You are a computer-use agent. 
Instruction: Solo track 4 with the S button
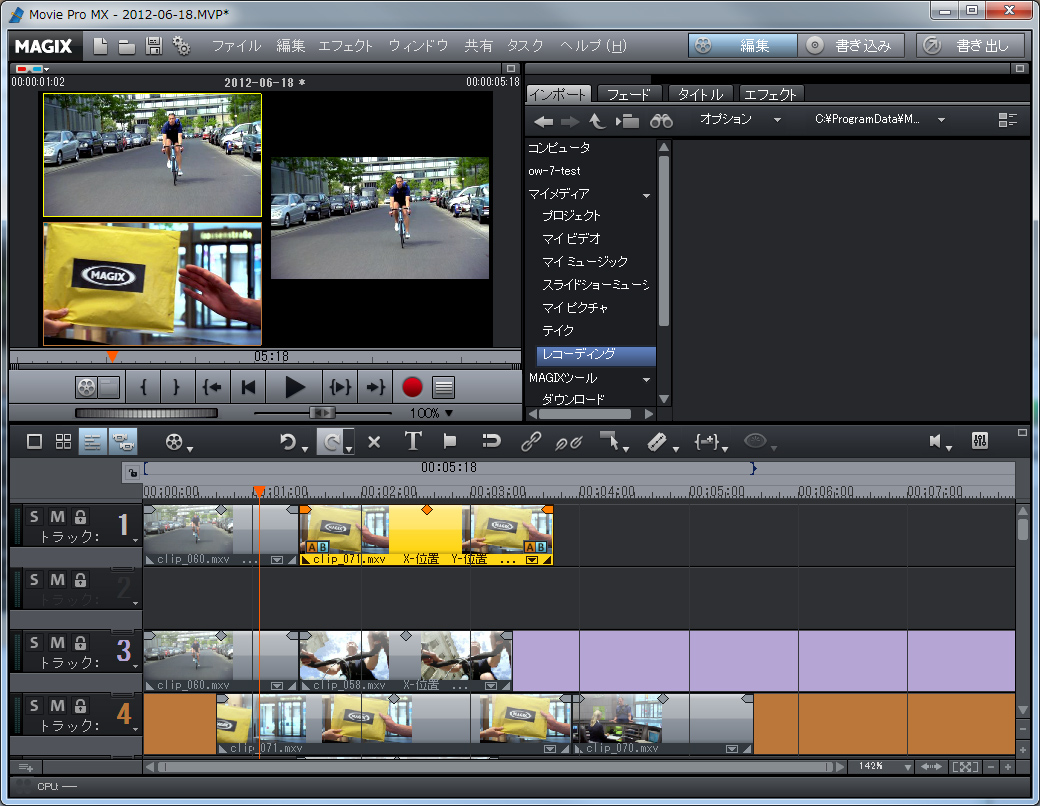(34, 706)
